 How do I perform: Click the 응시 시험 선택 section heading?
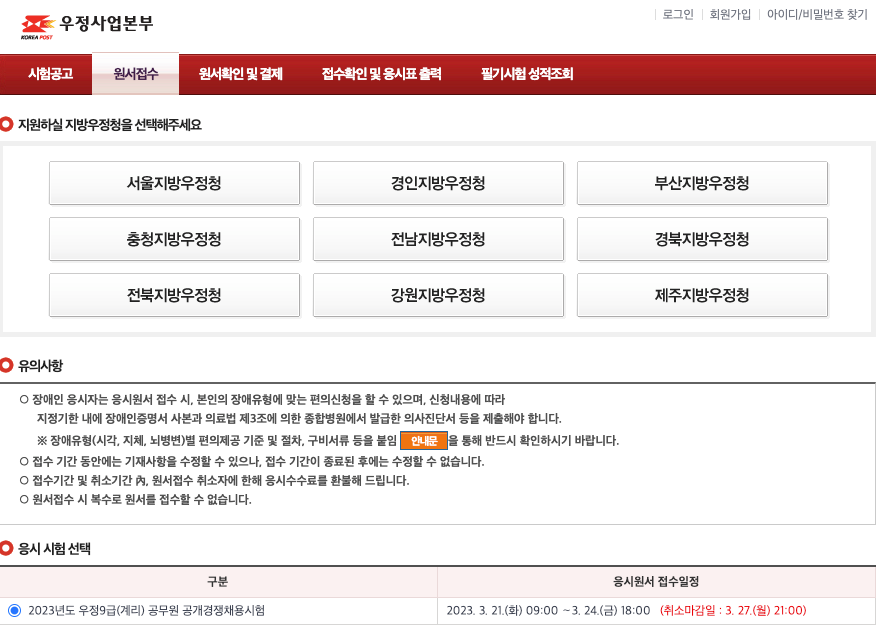click(54, 549)
